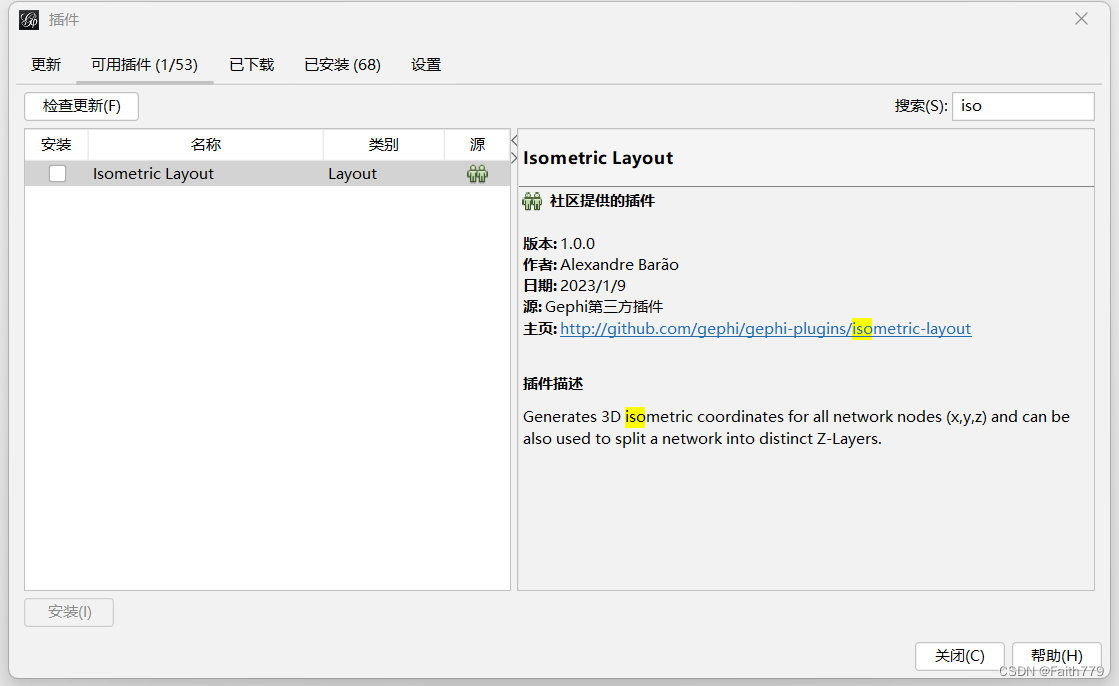Image resolution: width=1119 pixels, height=686 pixels.
Task: Collapse panel using the left splitter arrow
Action: [x=514, y=141]
